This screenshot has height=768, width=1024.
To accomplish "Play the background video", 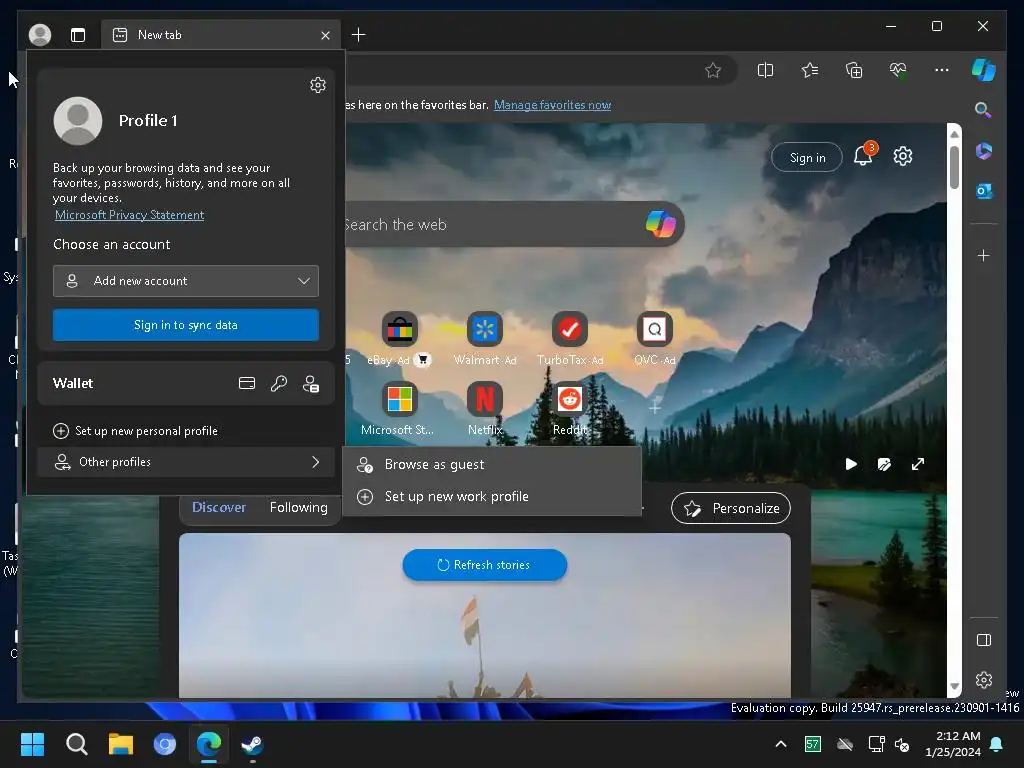I will click(x=851, y=464).
